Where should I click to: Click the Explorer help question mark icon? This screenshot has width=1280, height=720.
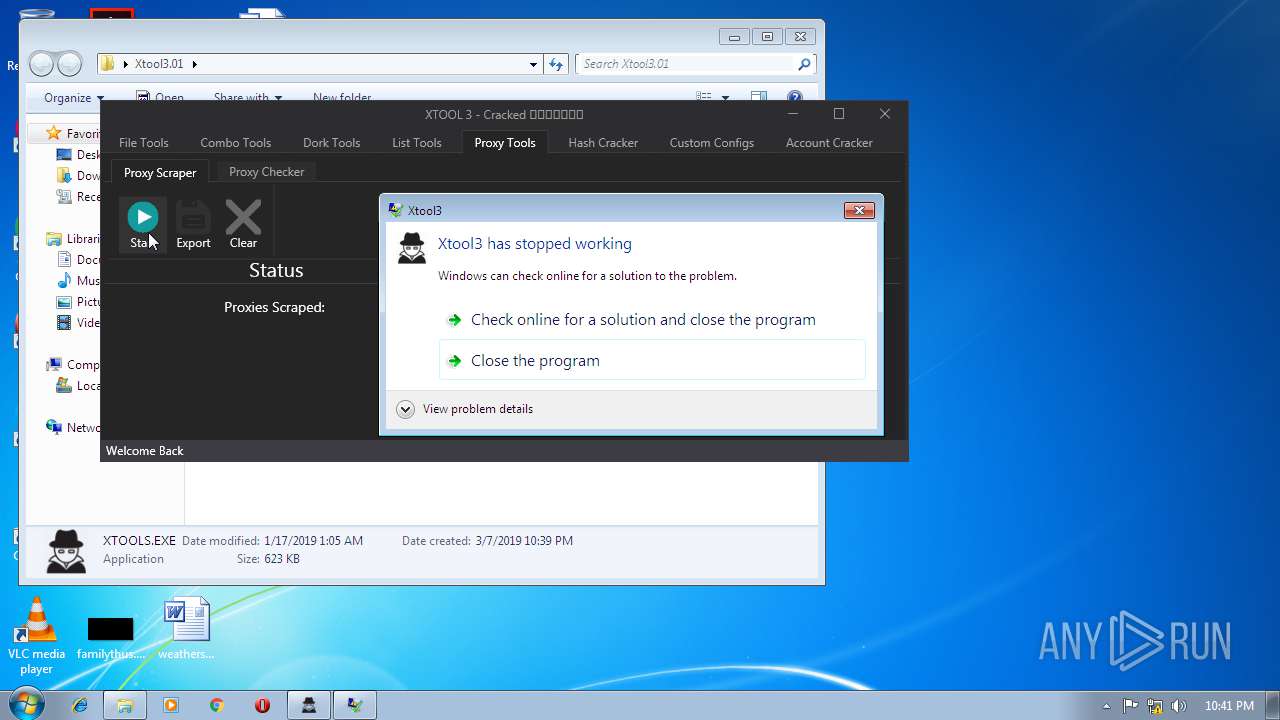[795, 97]
